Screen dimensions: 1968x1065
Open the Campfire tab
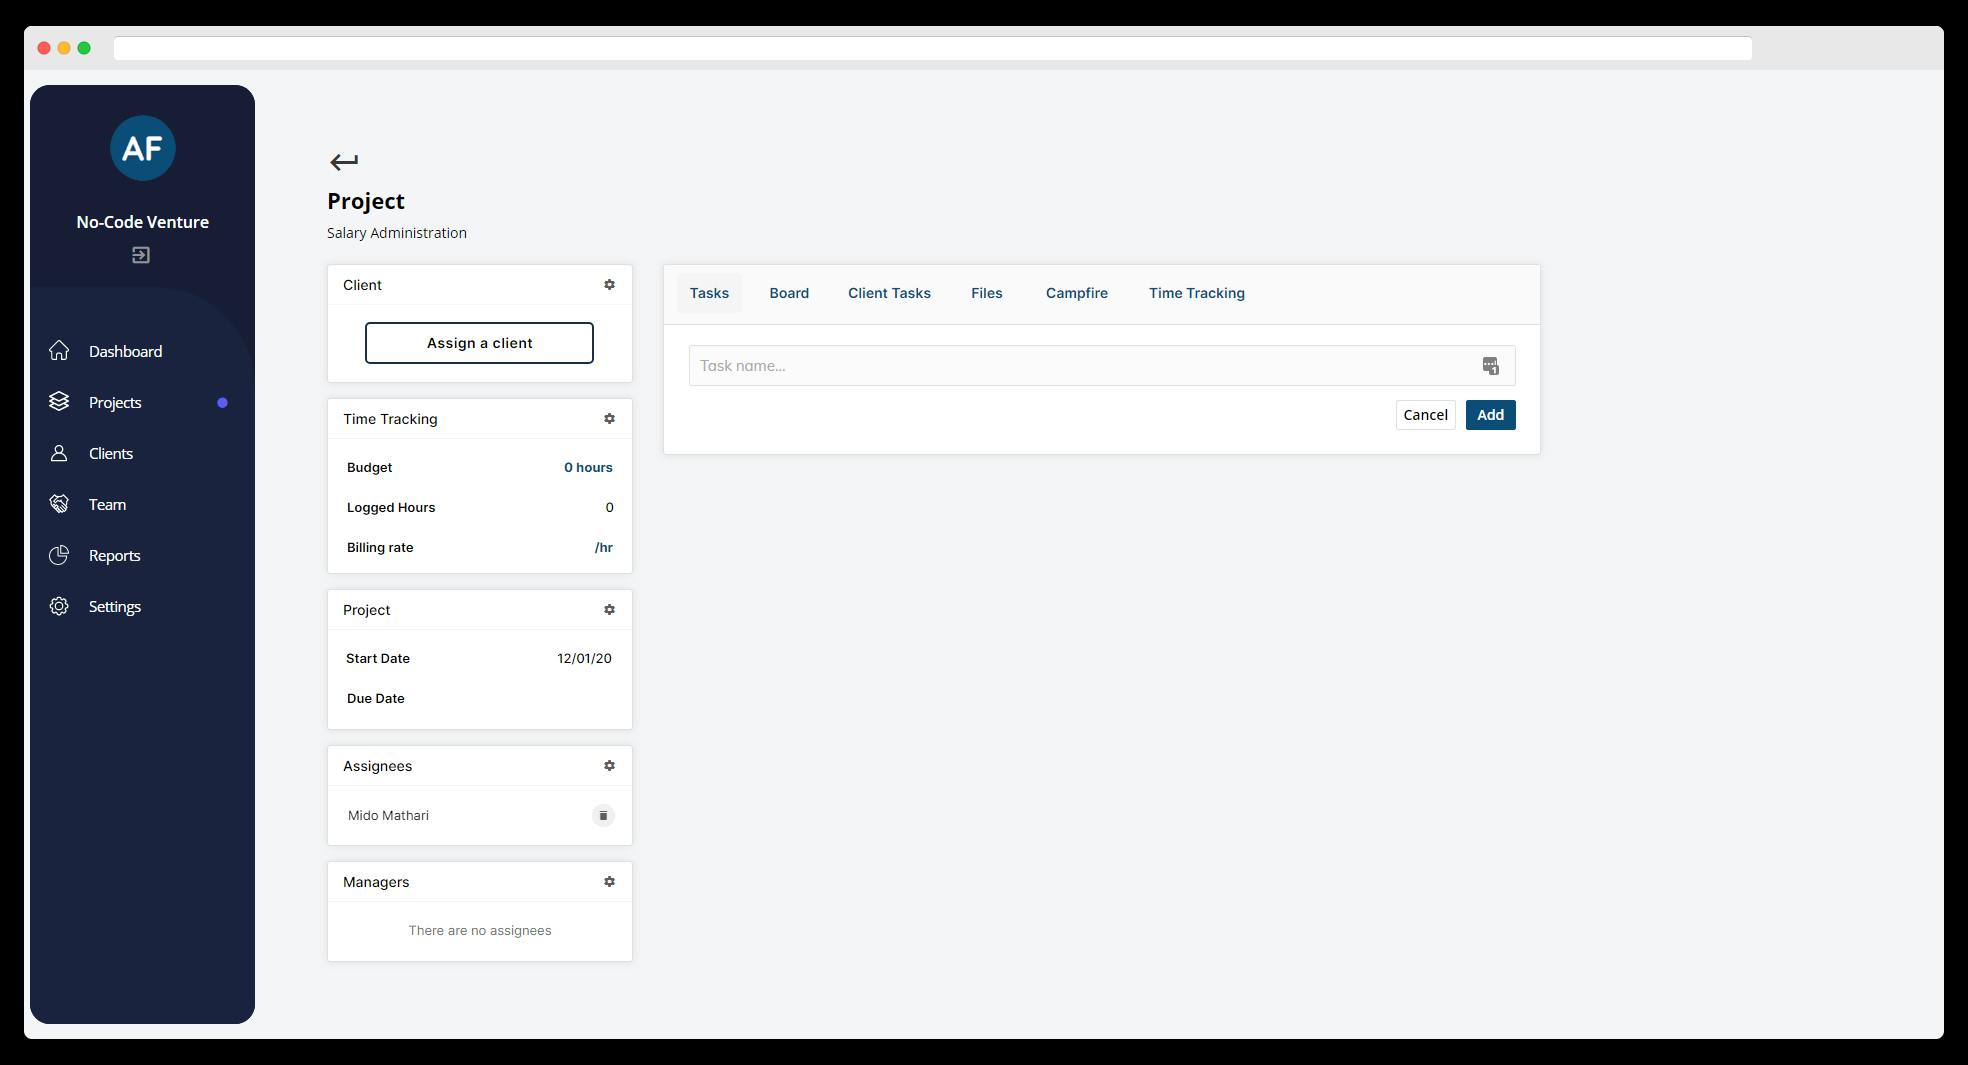point(1076,293)
